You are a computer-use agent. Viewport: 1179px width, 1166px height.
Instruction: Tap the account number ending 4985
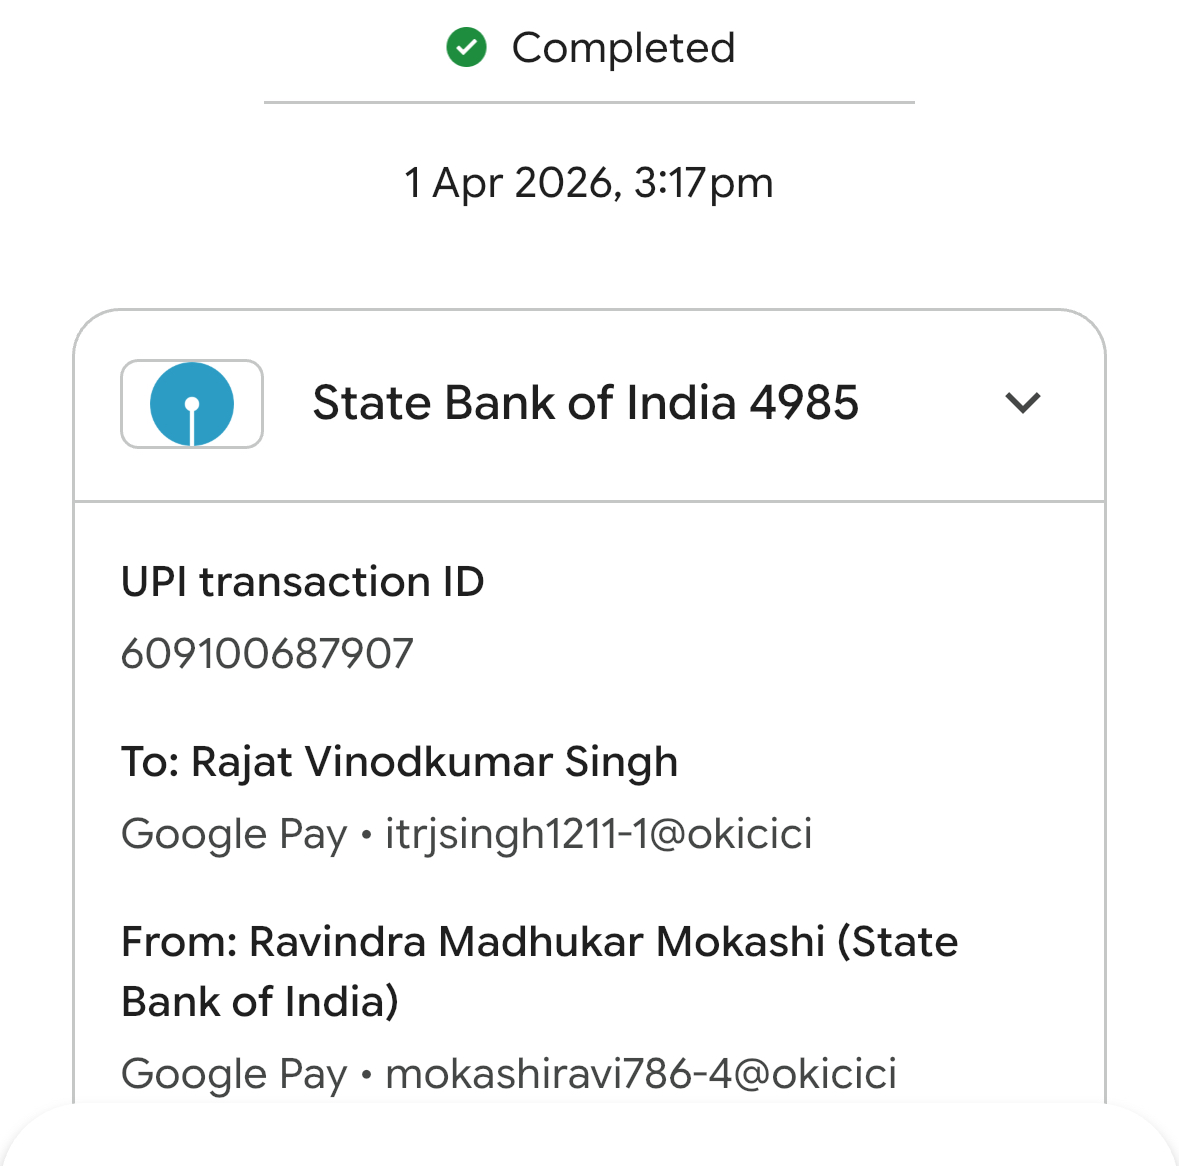click(804, 403)
